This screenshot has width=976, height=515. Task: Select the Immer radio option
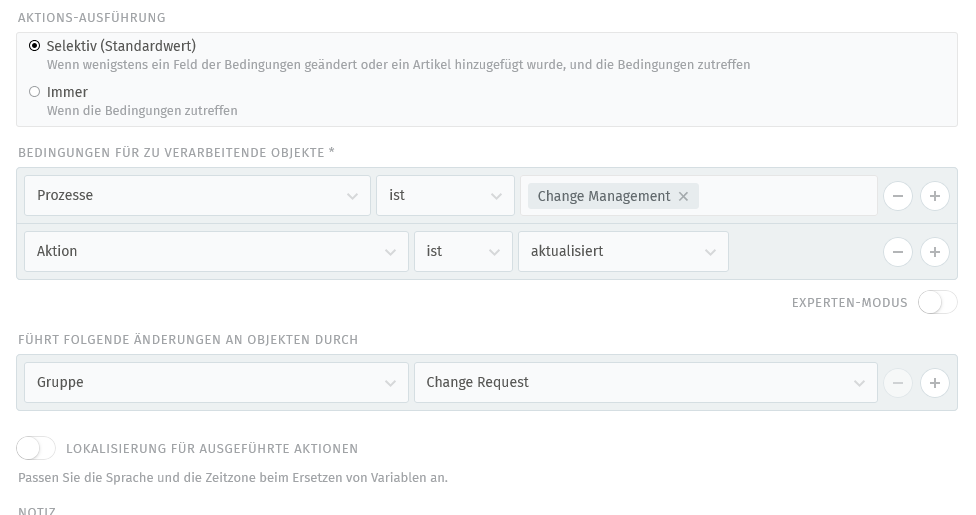click(x=35, y=92)
